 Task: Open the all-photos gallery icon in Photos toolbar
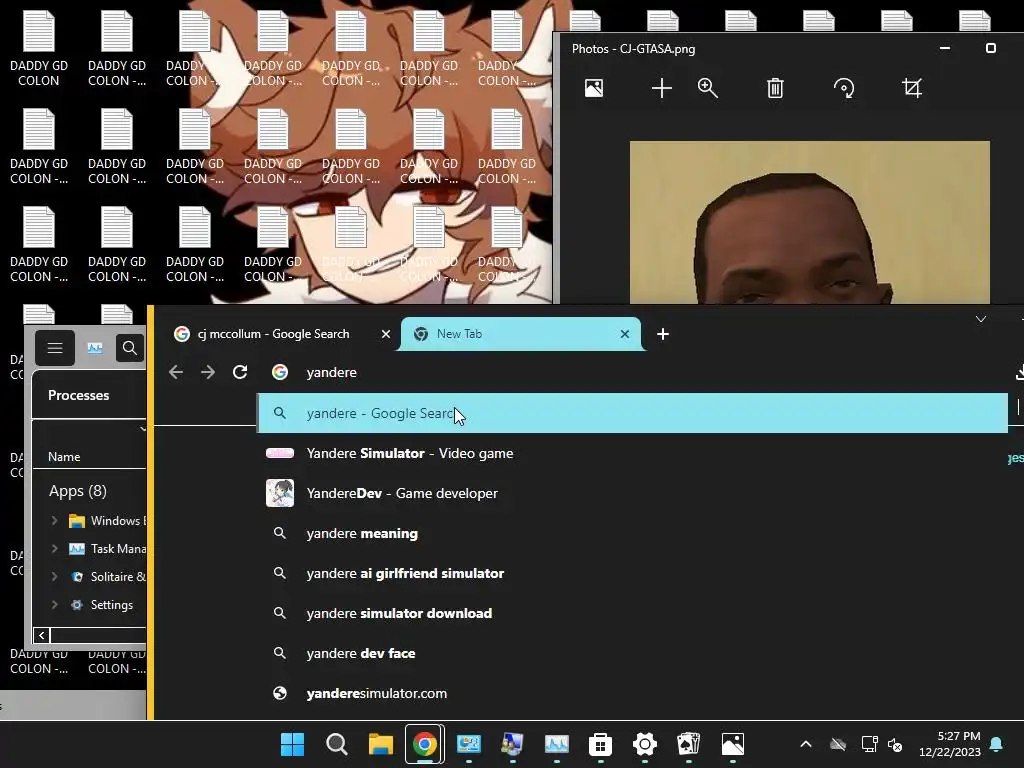[594, 88]
